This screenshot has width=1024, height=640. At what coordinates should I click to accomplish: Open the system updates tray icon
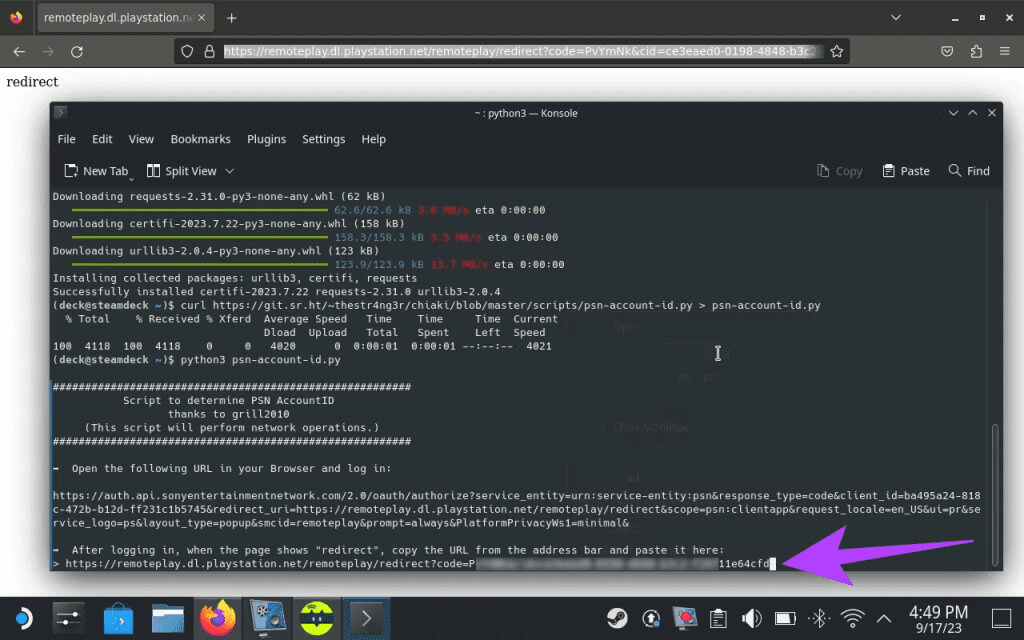coord(651,618)
